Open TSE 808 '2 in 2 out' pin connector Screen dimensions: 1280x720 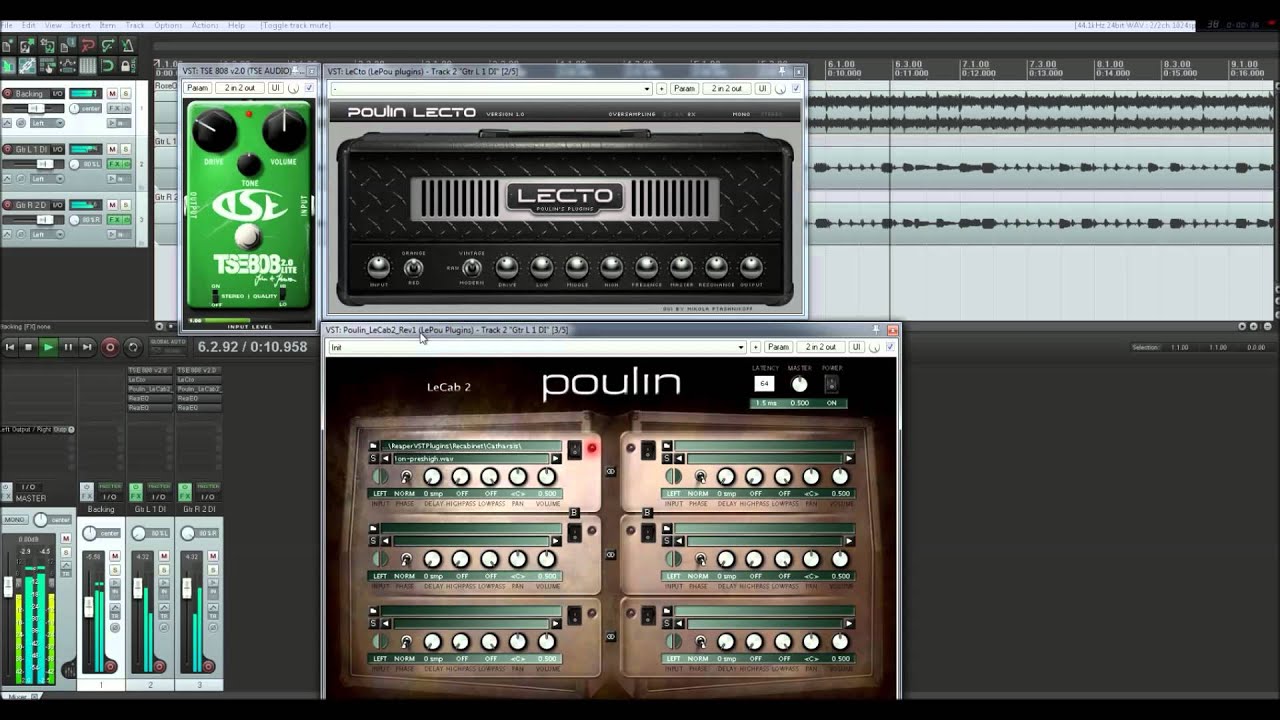pyautogui.click(x=240, y=88)
